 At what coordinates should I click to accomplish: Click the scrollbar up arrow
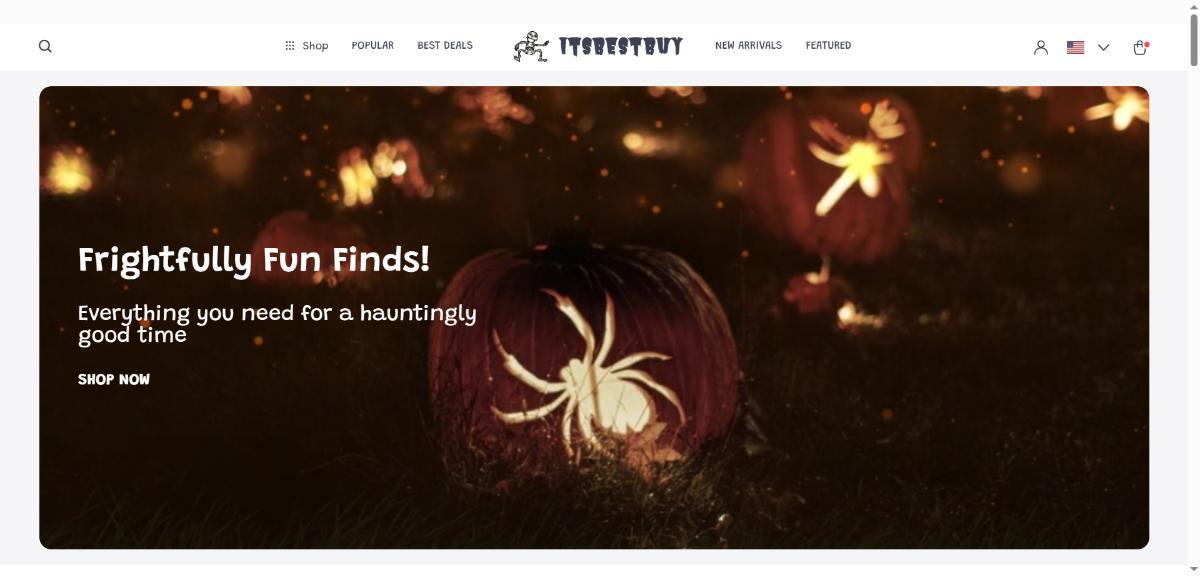click(1193, 7)
